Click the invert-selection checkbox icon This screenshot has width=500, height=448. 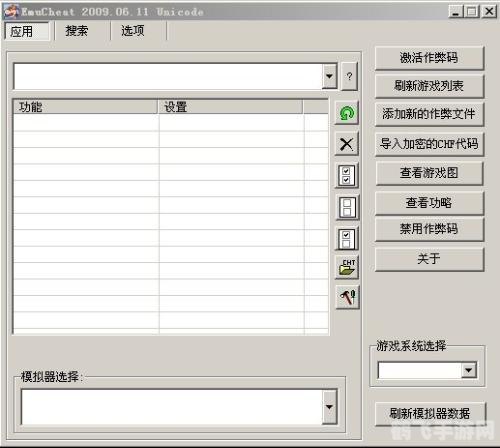[347, 239]
